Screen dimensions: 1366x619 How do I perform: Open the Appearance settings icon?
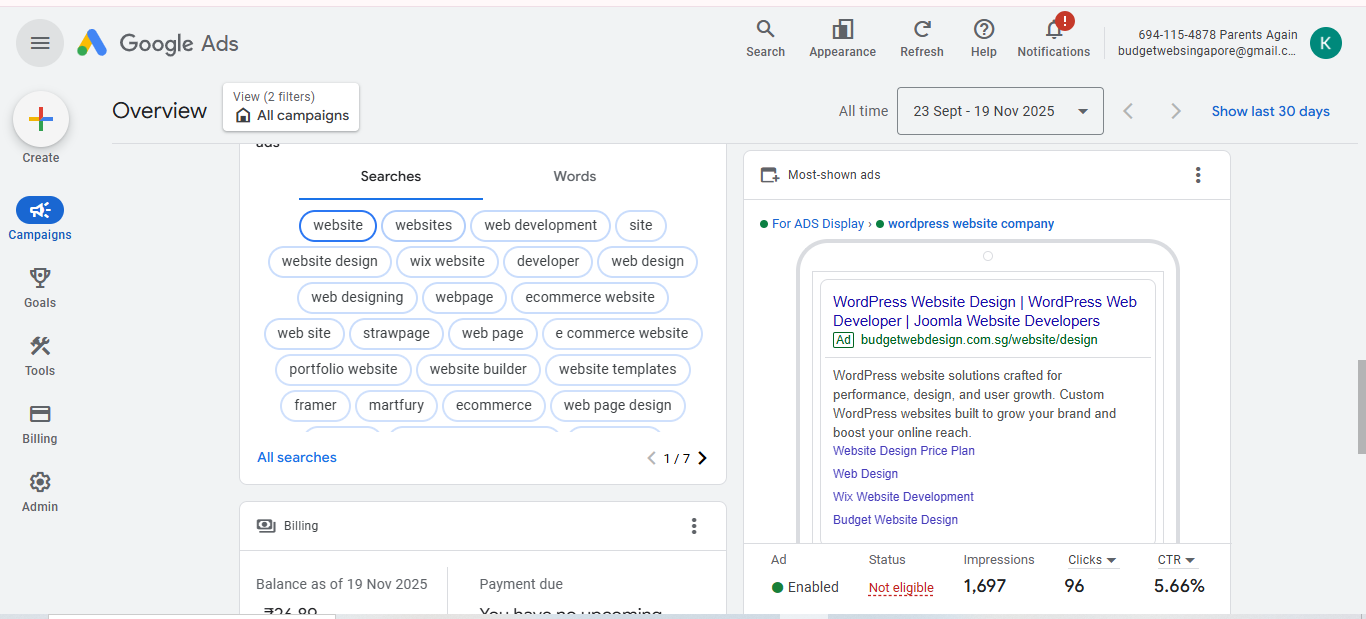tap(842, 32)
